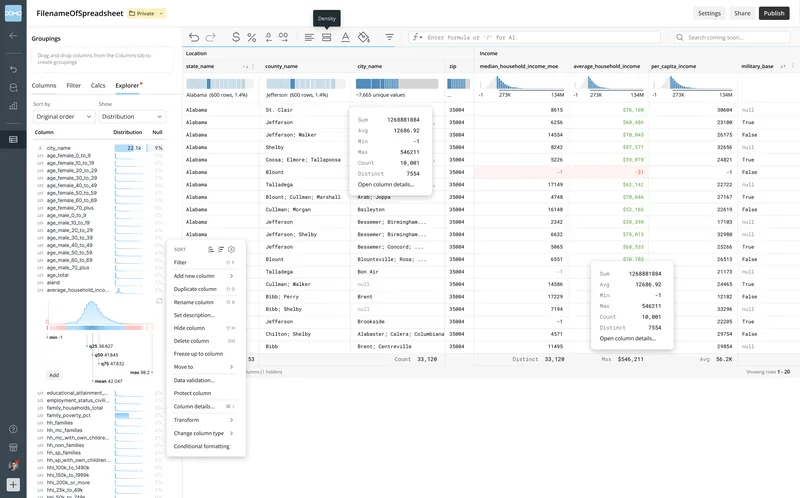
Task: Switch to the Filter tab
Action: (x=73, y=86)
